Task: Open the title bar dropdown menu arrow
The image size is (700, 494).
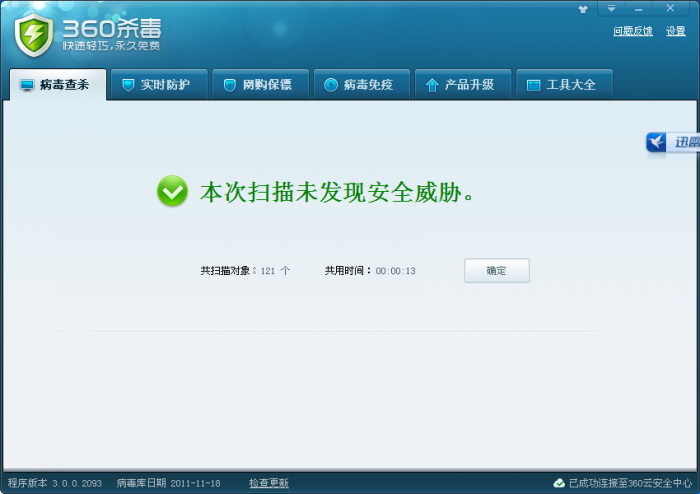Action: pyautogui.click(x=611, y=8)
